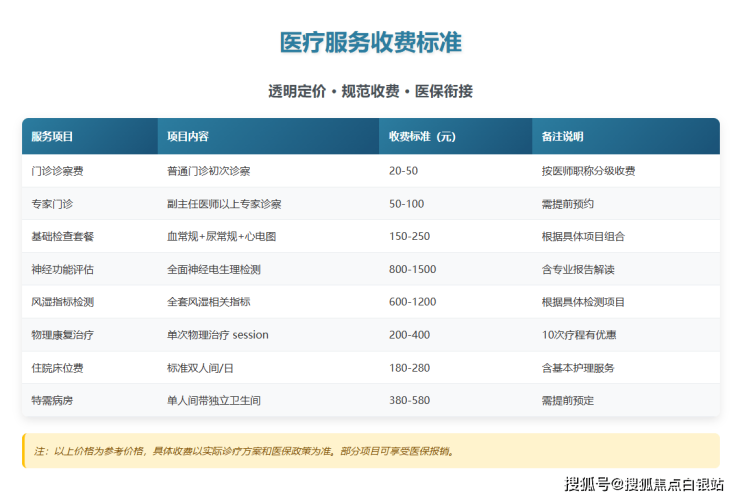The width and height of the screenshot is (740, 500).
Task: Click the 基础检查套餐 service item
Action: coord(62,237)
